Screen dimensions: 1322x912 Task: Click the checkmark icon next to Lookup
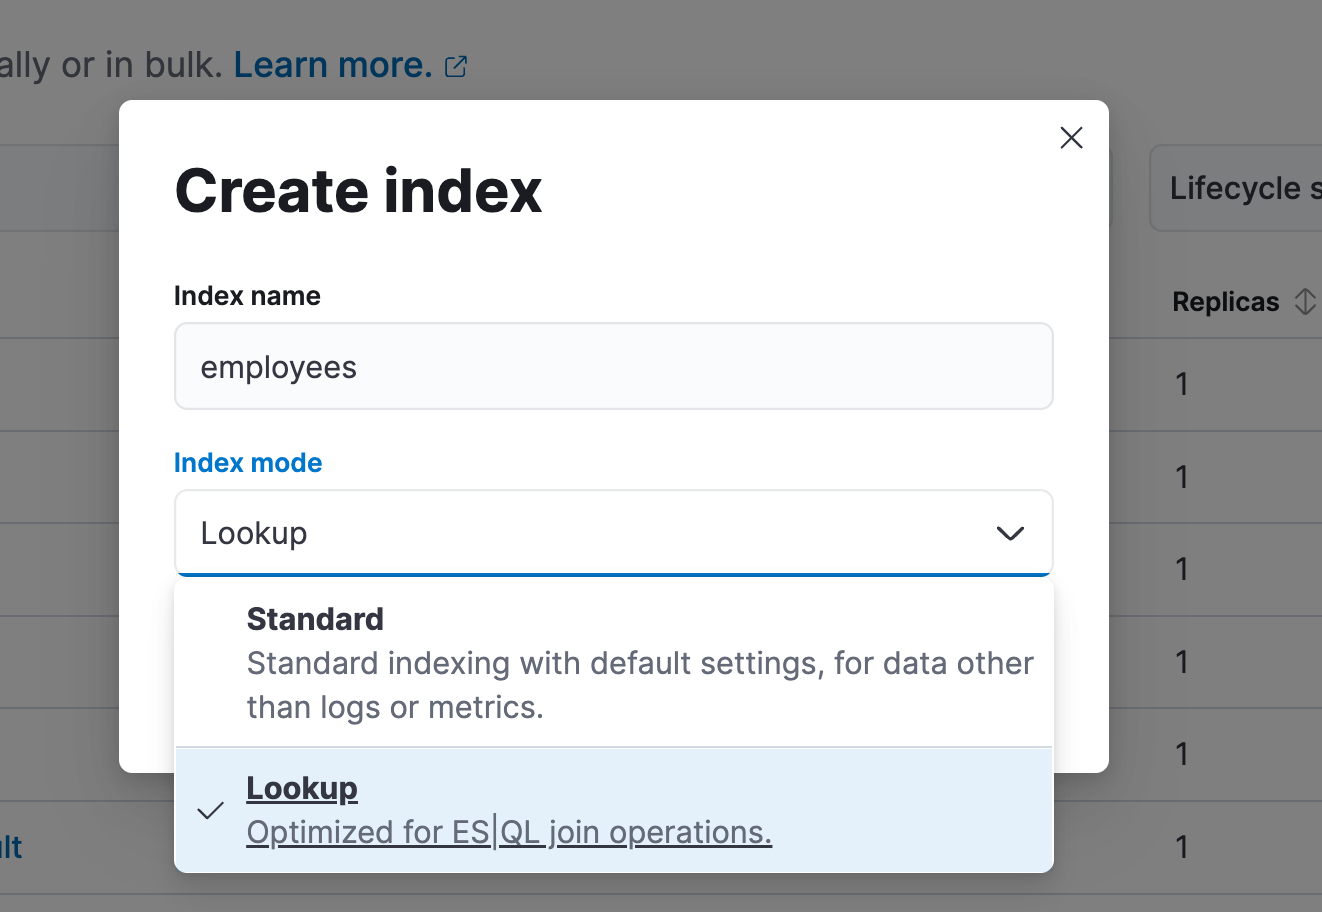tap(210, 810)
